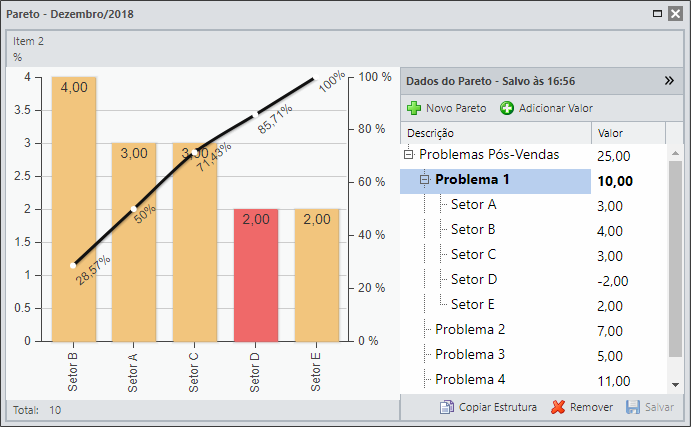
Task: Click the 10,00 value of Problema 1
Action: point(615,181)
